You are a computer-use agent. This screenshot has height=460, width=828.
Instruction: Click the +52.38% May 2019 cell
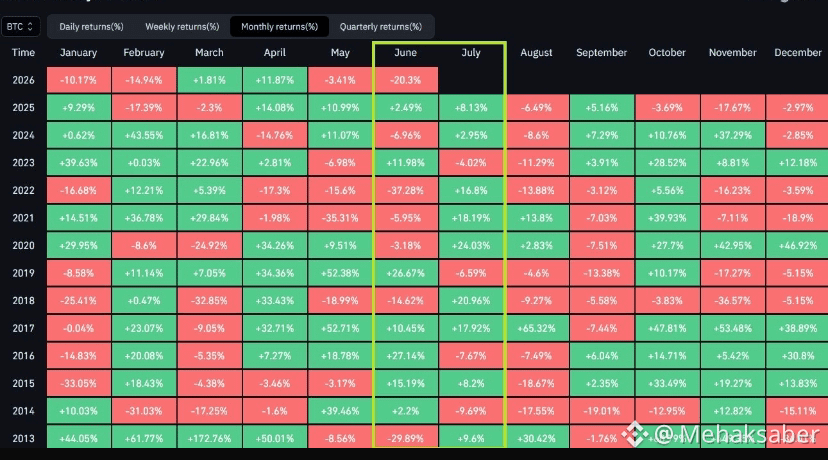[x=340, y=273]
